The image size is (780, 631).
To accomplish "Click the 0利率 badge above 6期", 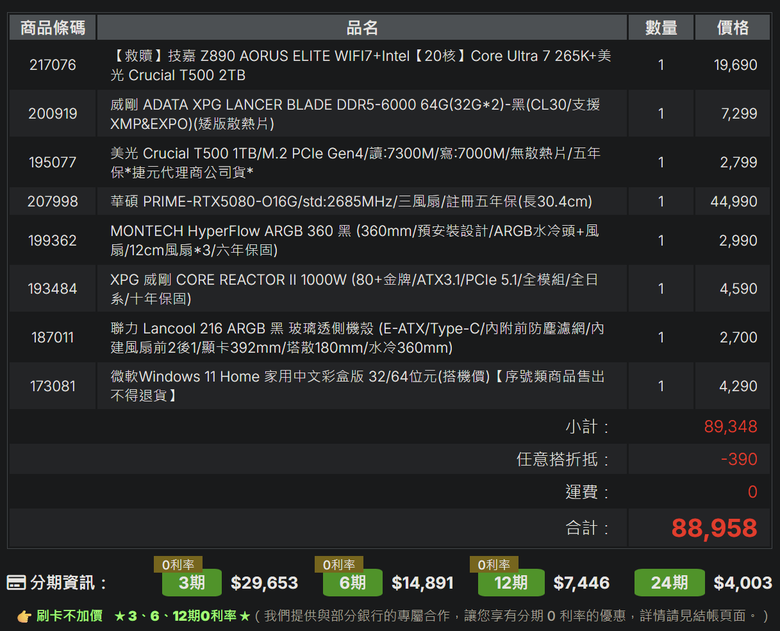I will coord(339,565).
